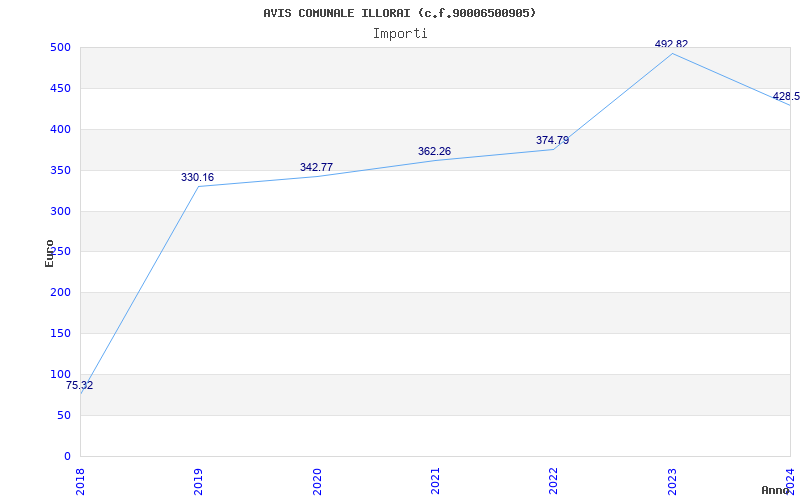The height and width of the screenshot is (500, 800).
Task: Click the Anno x-axis title
Action: pyautogui.click(x=776, y=490)
